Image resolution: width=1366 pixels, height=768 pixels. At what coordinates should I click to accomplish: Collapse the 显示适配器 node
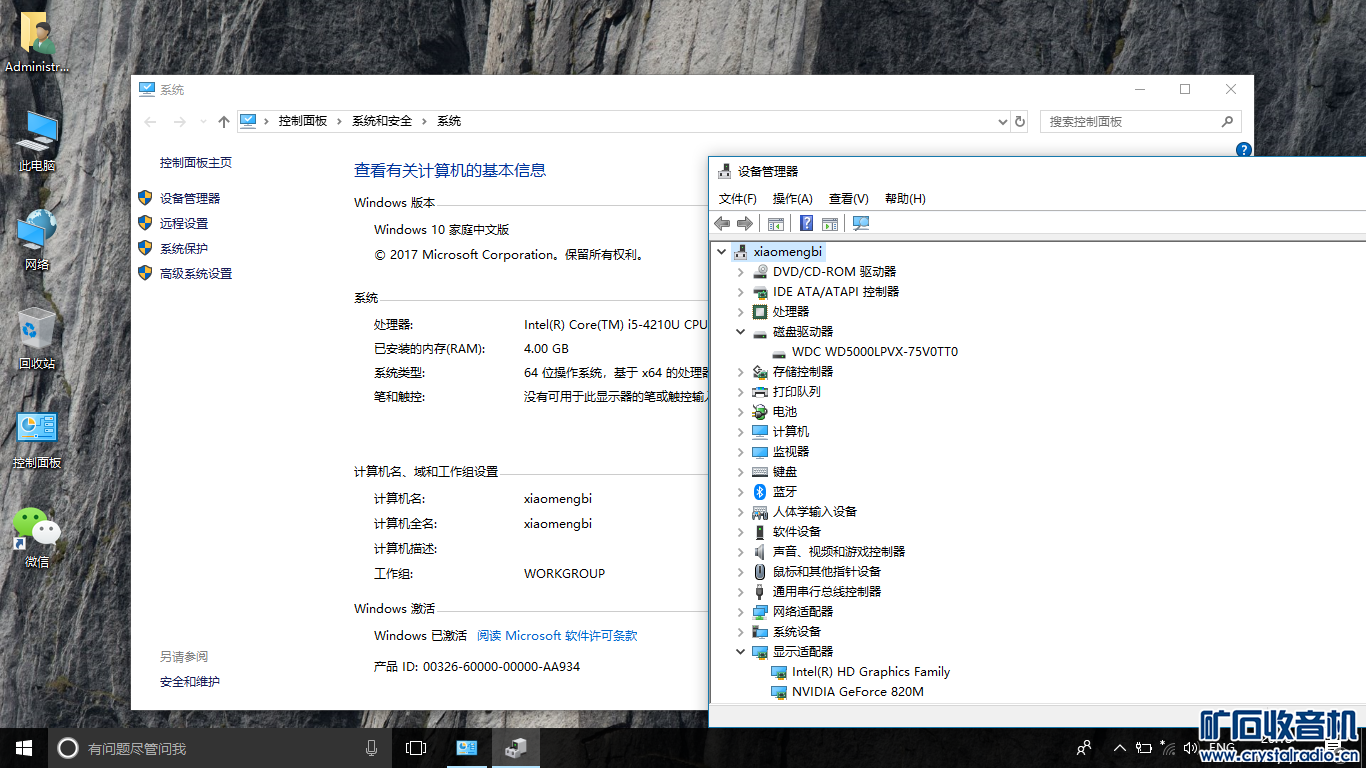(x=741, y=652)
